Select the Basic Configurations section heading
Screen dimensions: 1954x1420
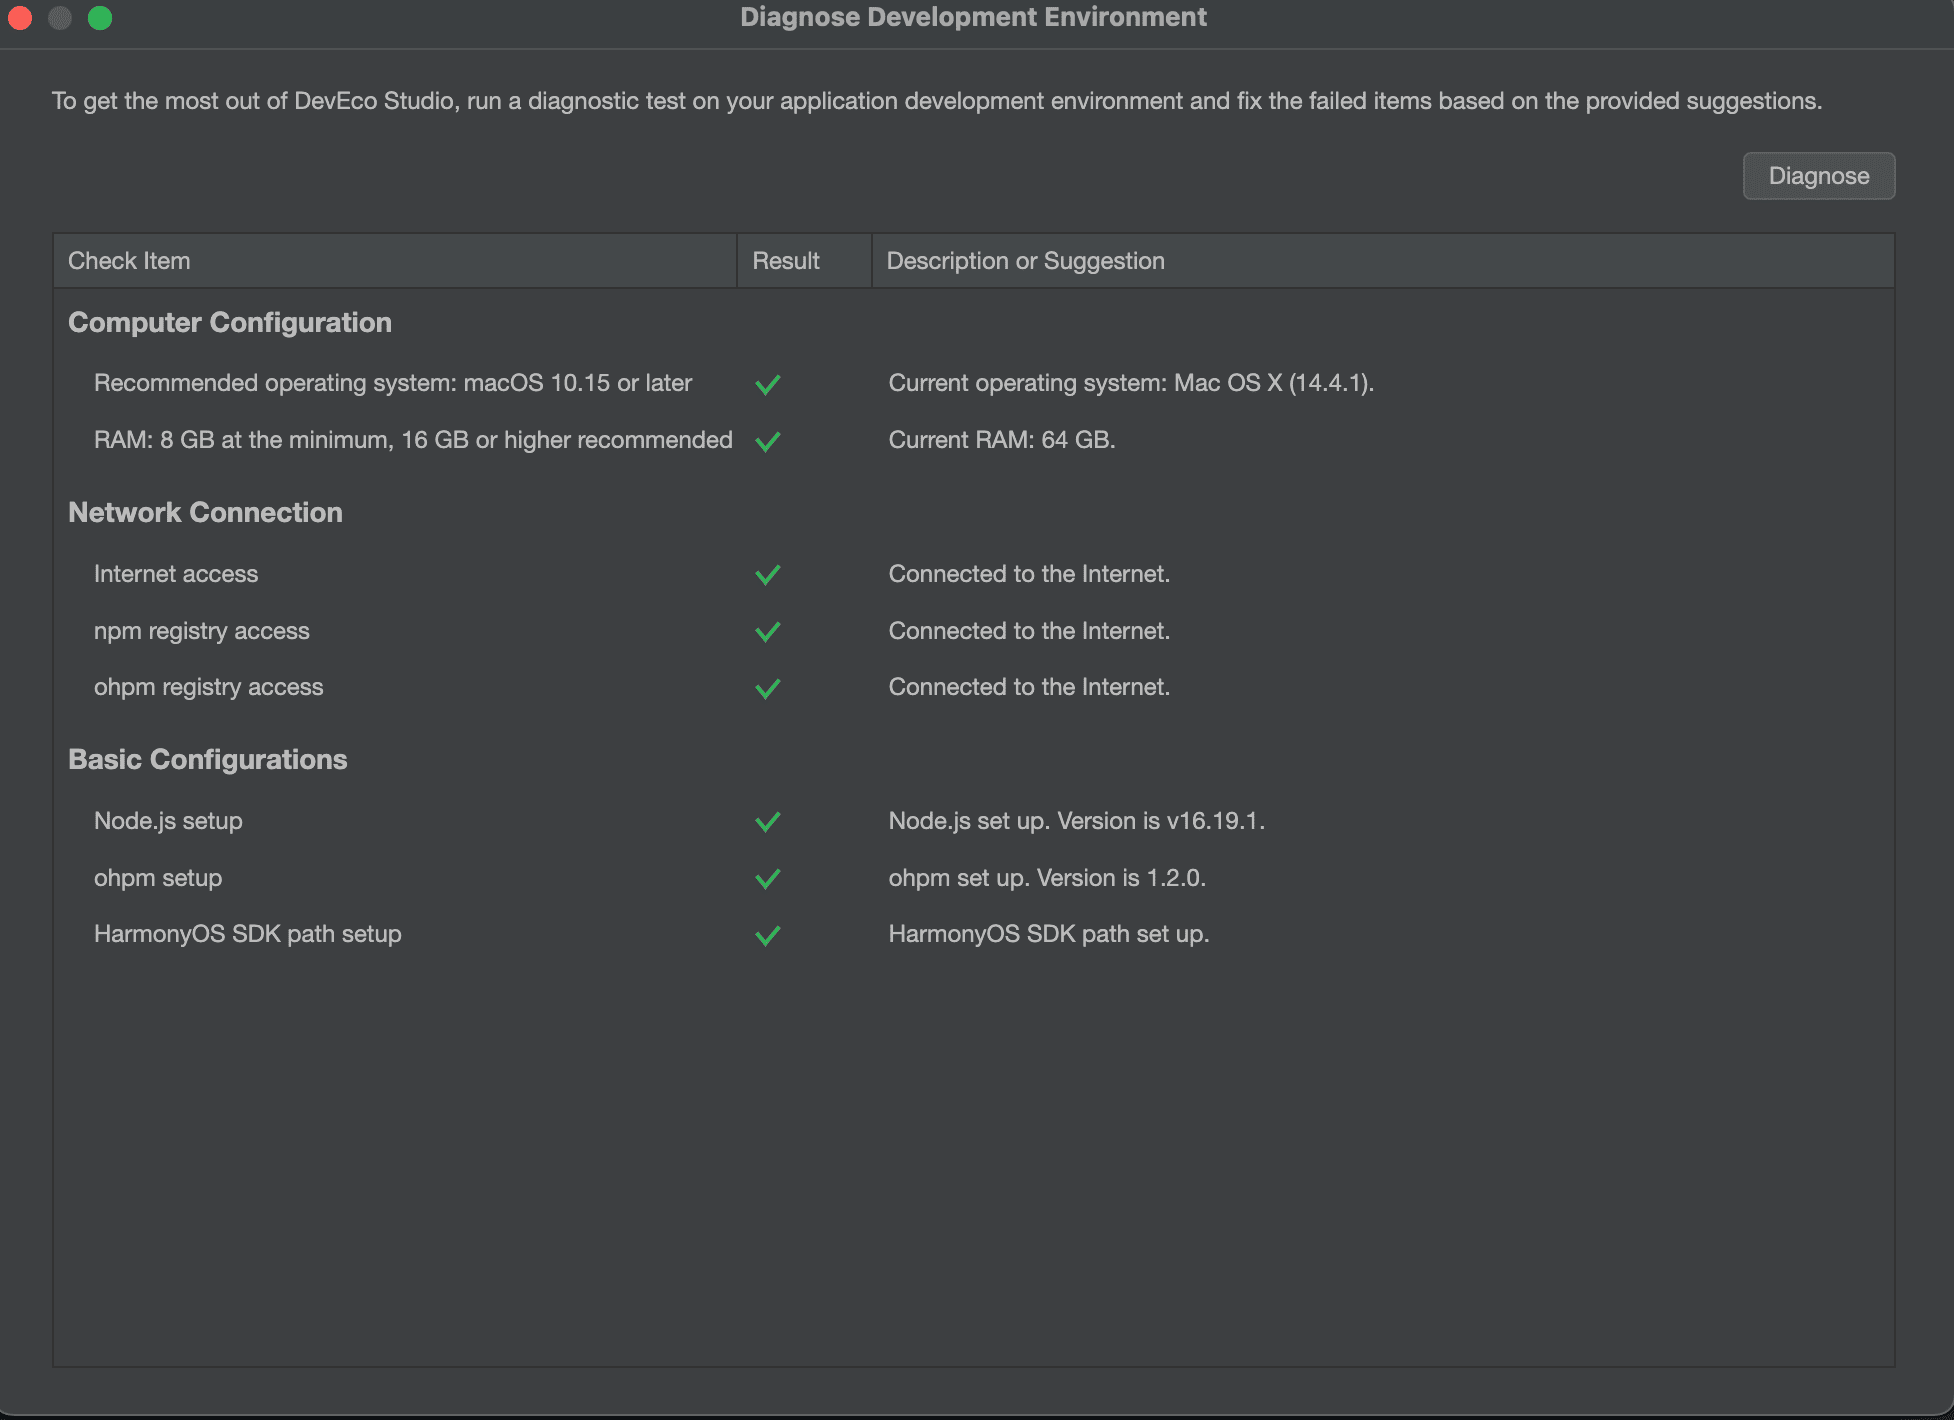point(208,759)
